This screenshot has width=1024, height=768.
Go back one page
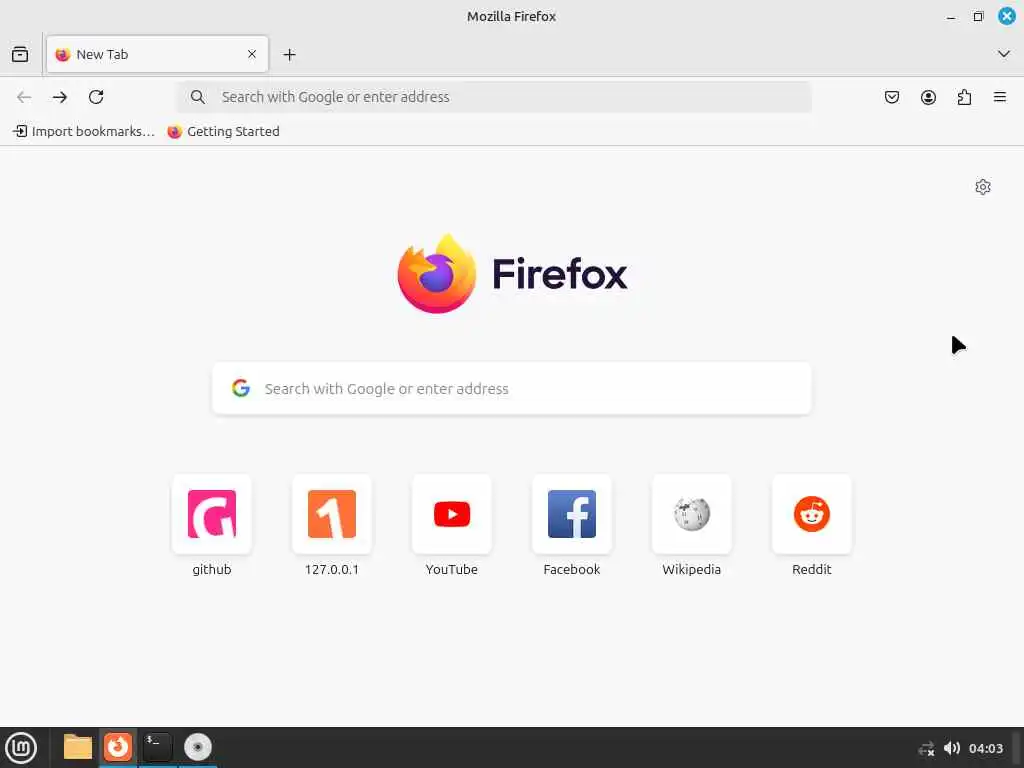[x=24, y=97]
